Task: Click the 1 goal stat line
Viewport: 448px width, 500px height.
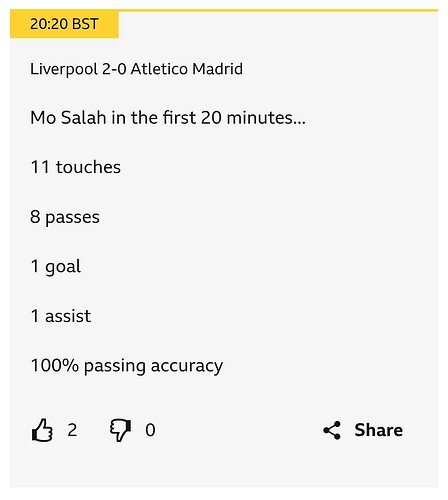Action: point(56,267)
